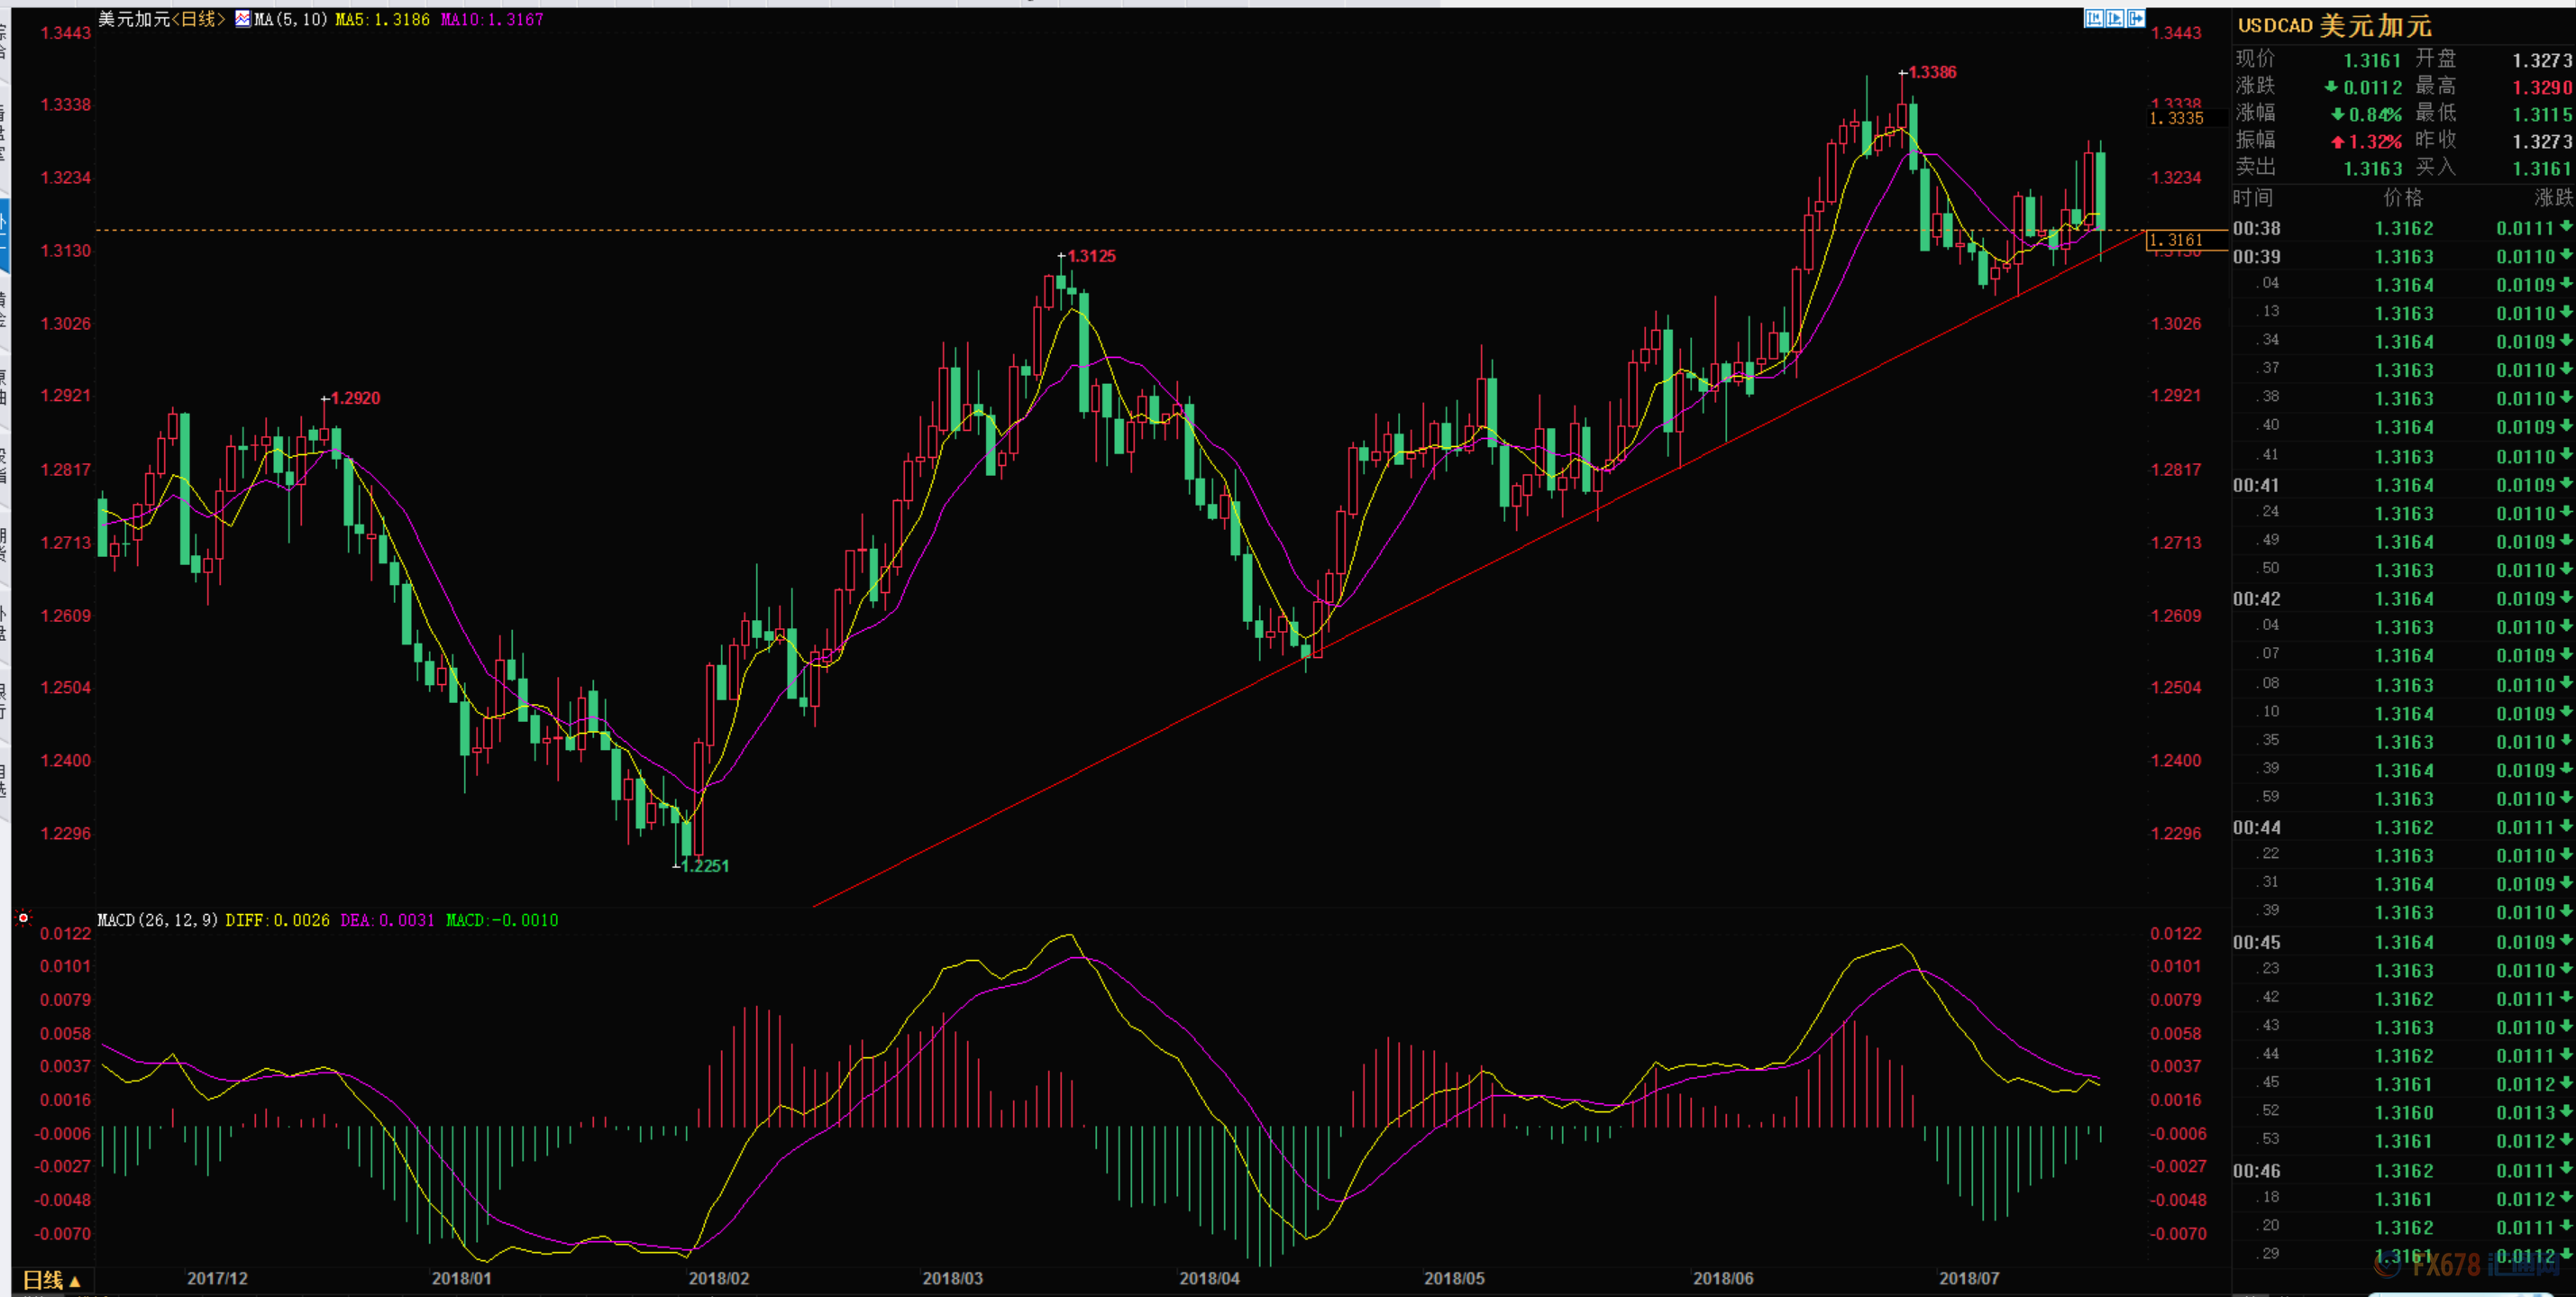This screenshot has width=2576, height=1297.
Task: Click the yellow MA5:1.3186 value
Action: click(x=382, y=19)
